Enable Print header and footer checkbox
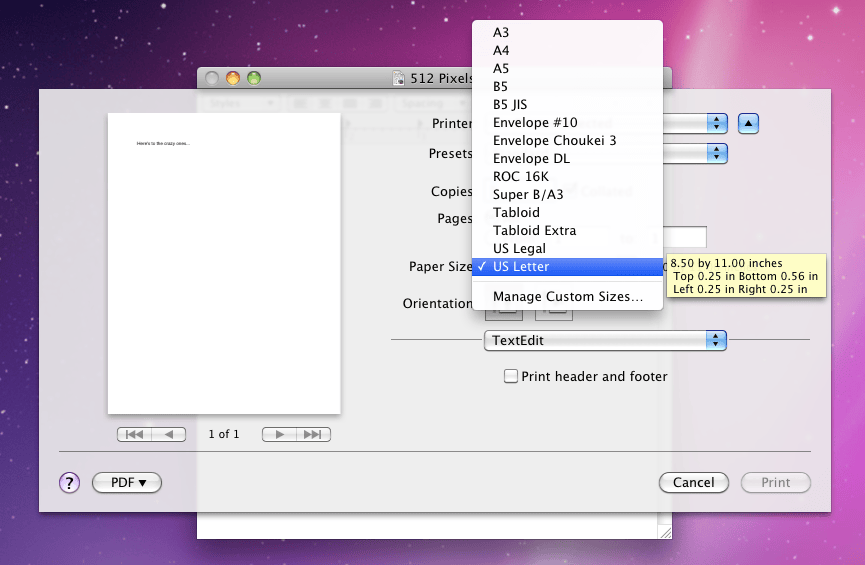 pos(511,376)
